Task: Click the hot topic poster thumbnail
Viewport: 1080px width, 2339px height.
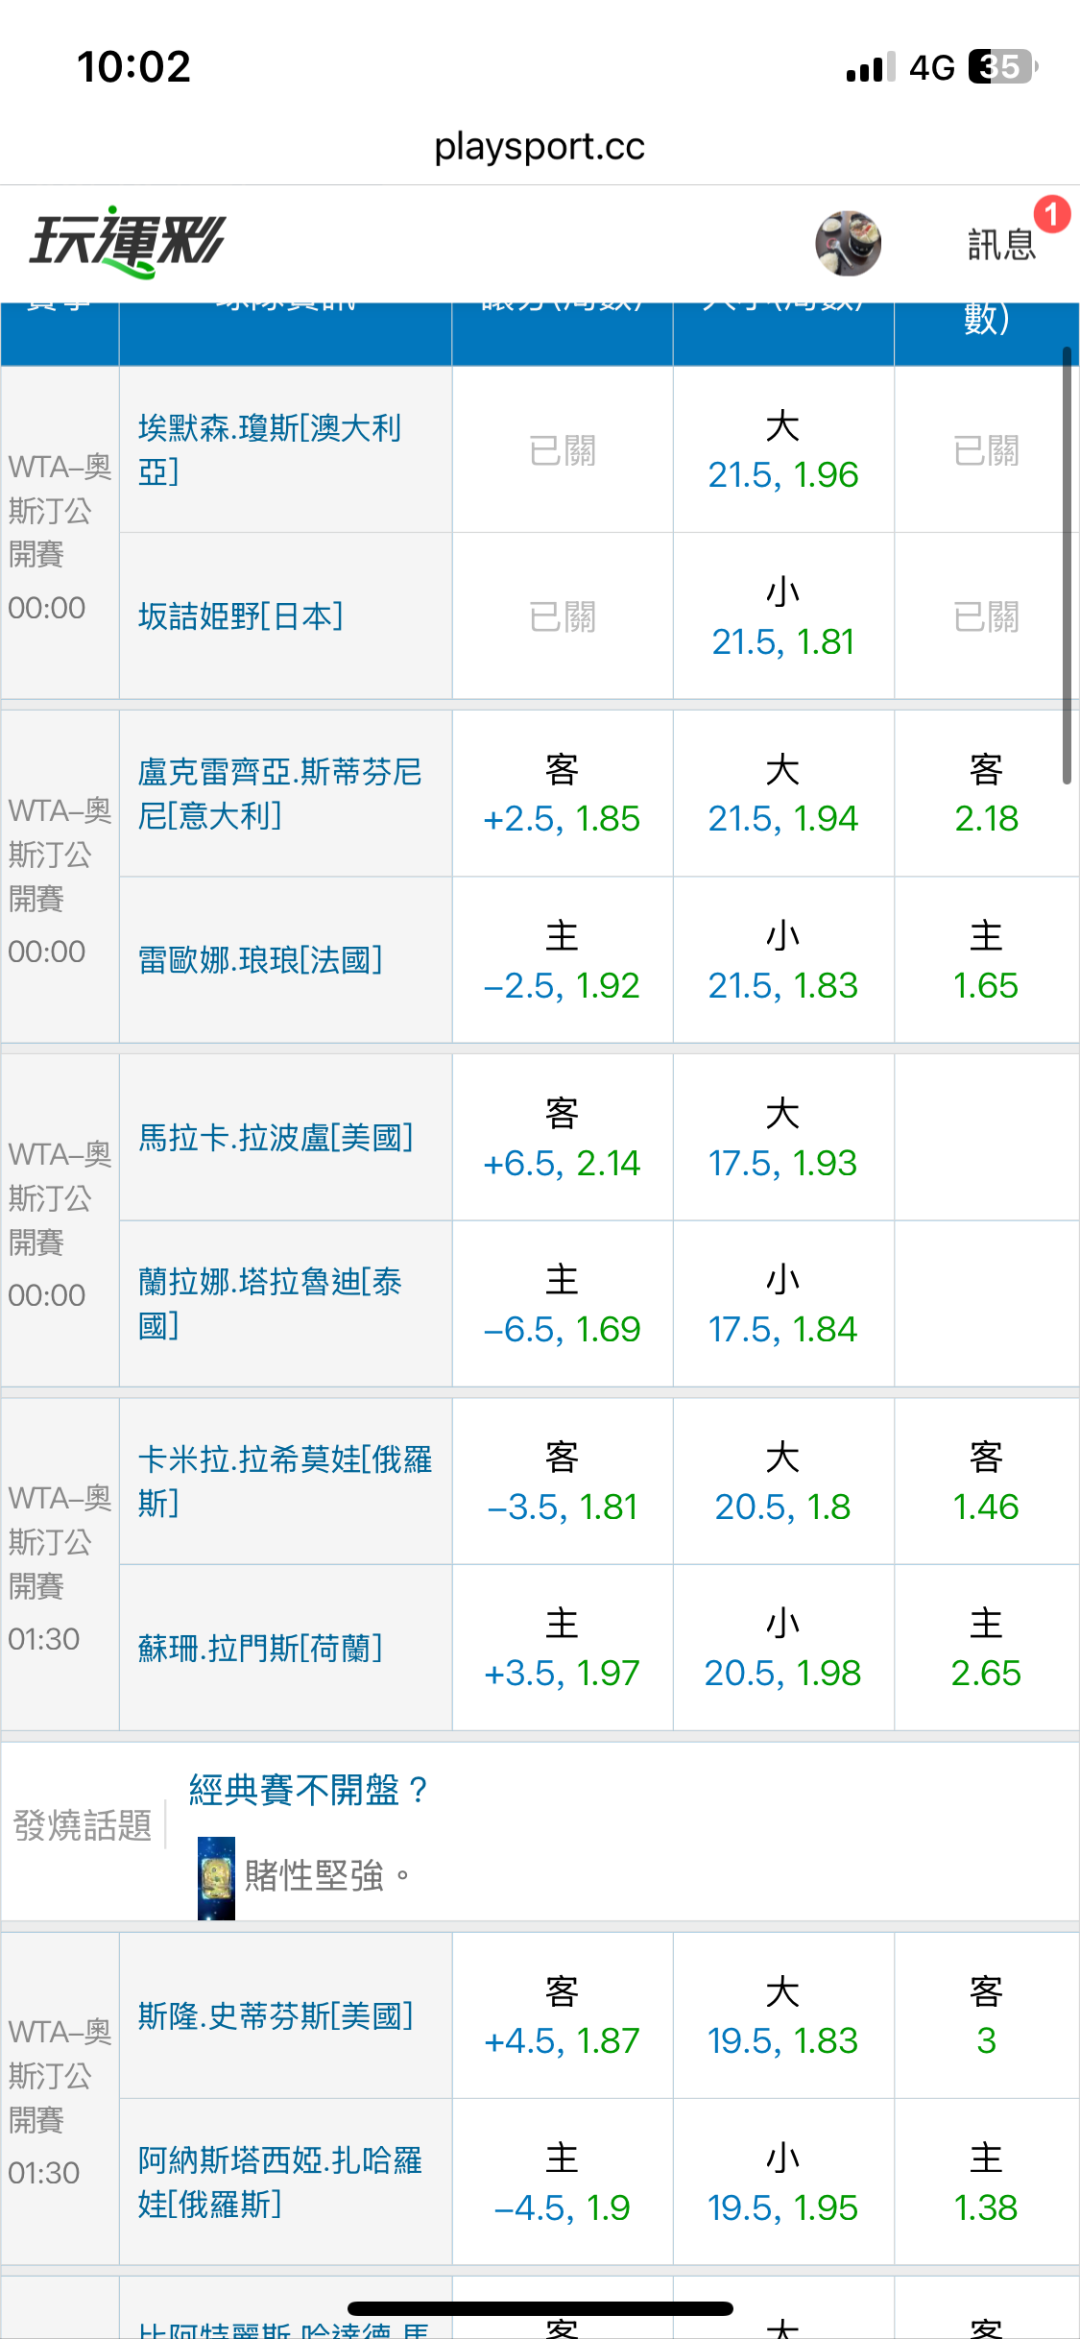Action: pos(216,1877)
